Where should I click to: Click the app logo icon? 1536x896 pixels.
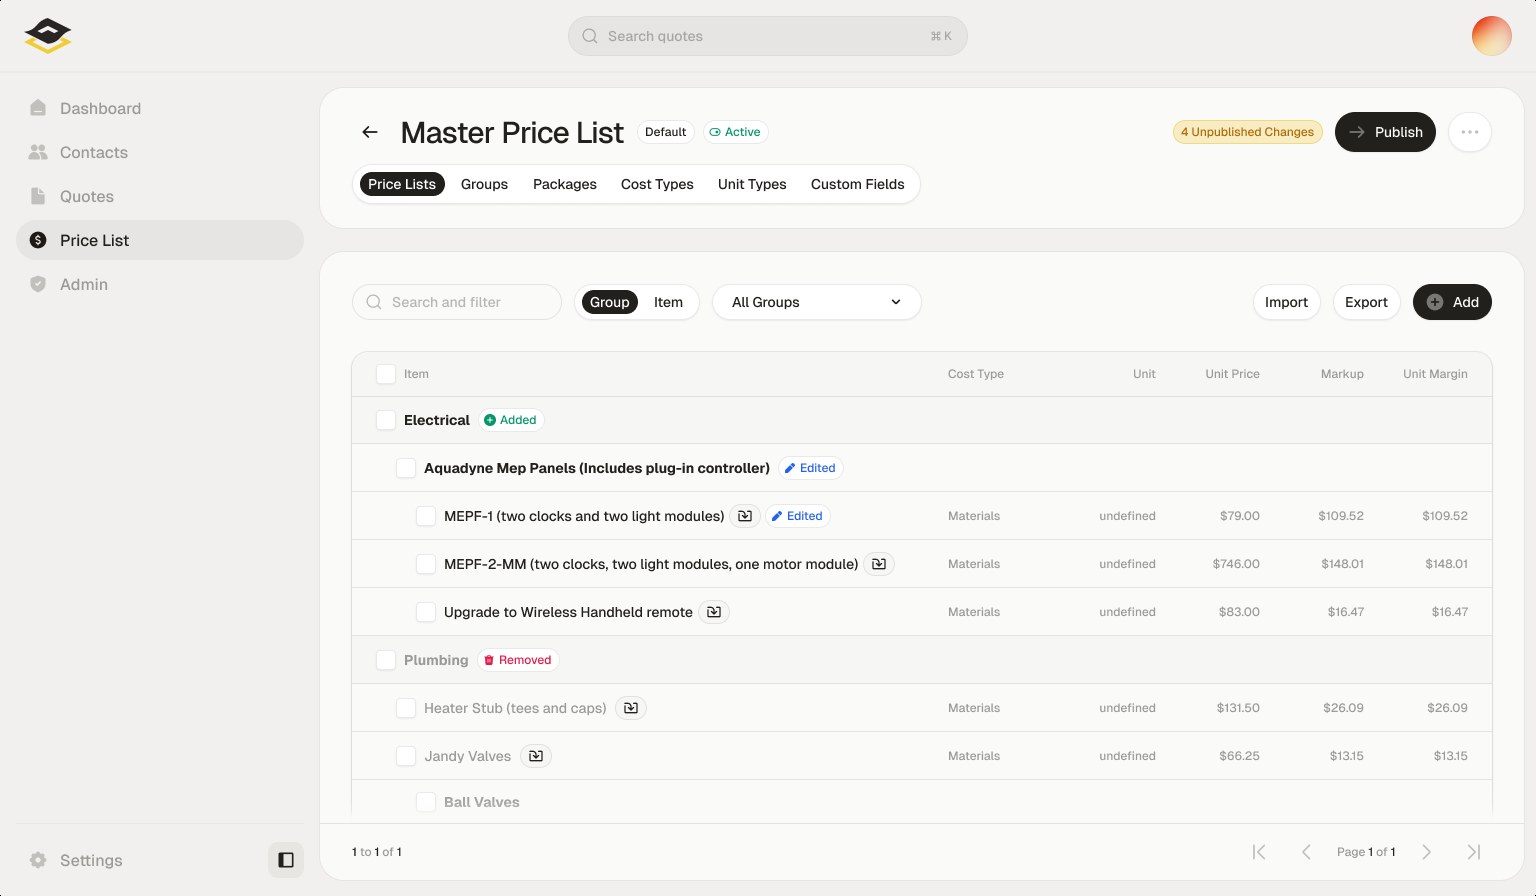pos(48,36)
